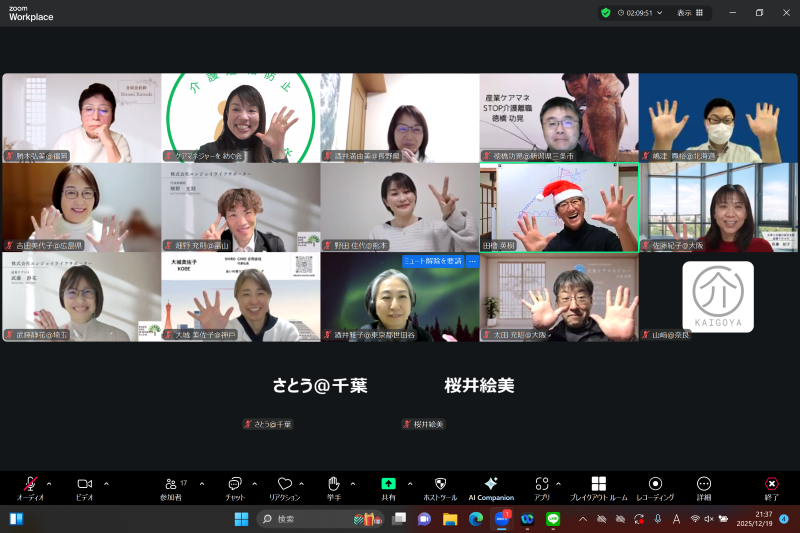This screenshot has height=533, width=800.
Task: Click the ミュート解除を要請 button
Action: coord(433,261)
